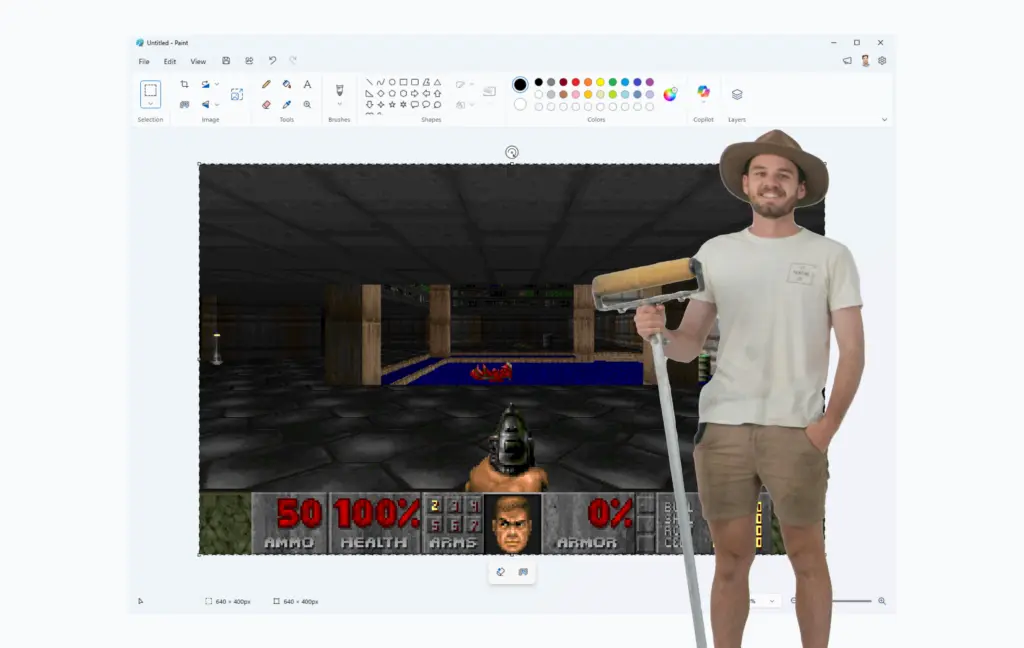The width and height of the screenshot is (1024, 648).
Task: Select the five-point star shape
Action: click(x=392, y=105)
